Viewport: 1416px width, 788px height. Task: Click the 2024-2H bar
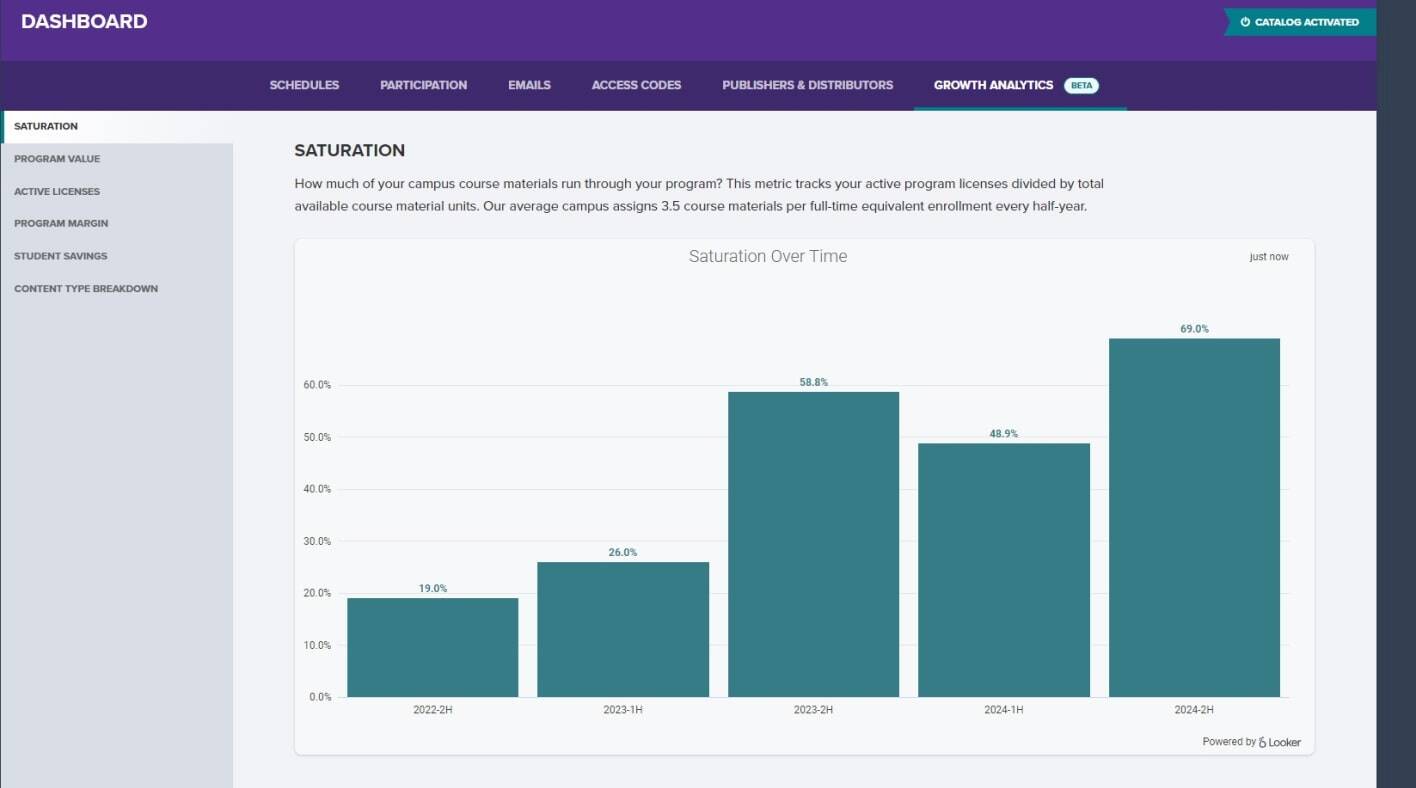point(1194,517)
